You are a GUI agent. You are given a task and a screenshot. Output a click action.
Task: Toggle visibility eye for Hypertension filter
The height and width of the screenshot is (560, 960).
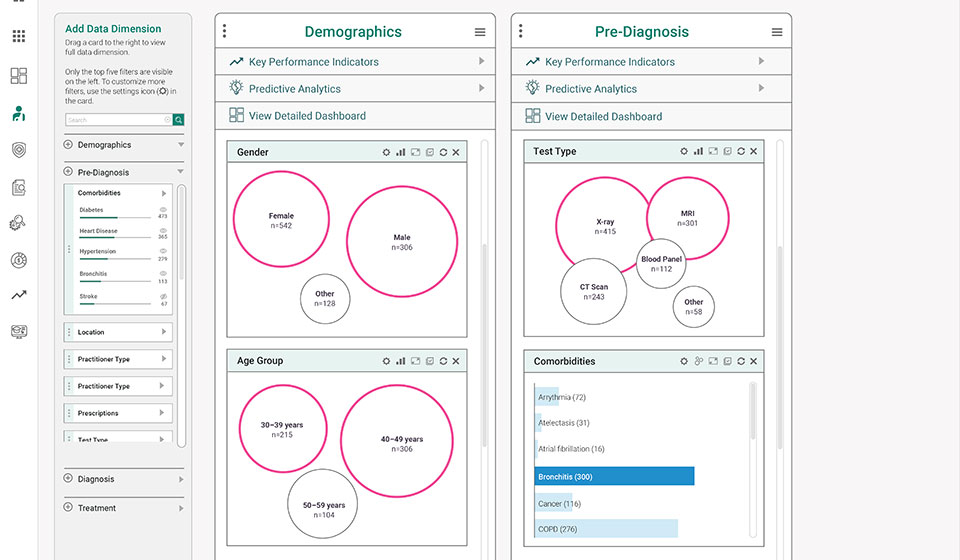163,251
